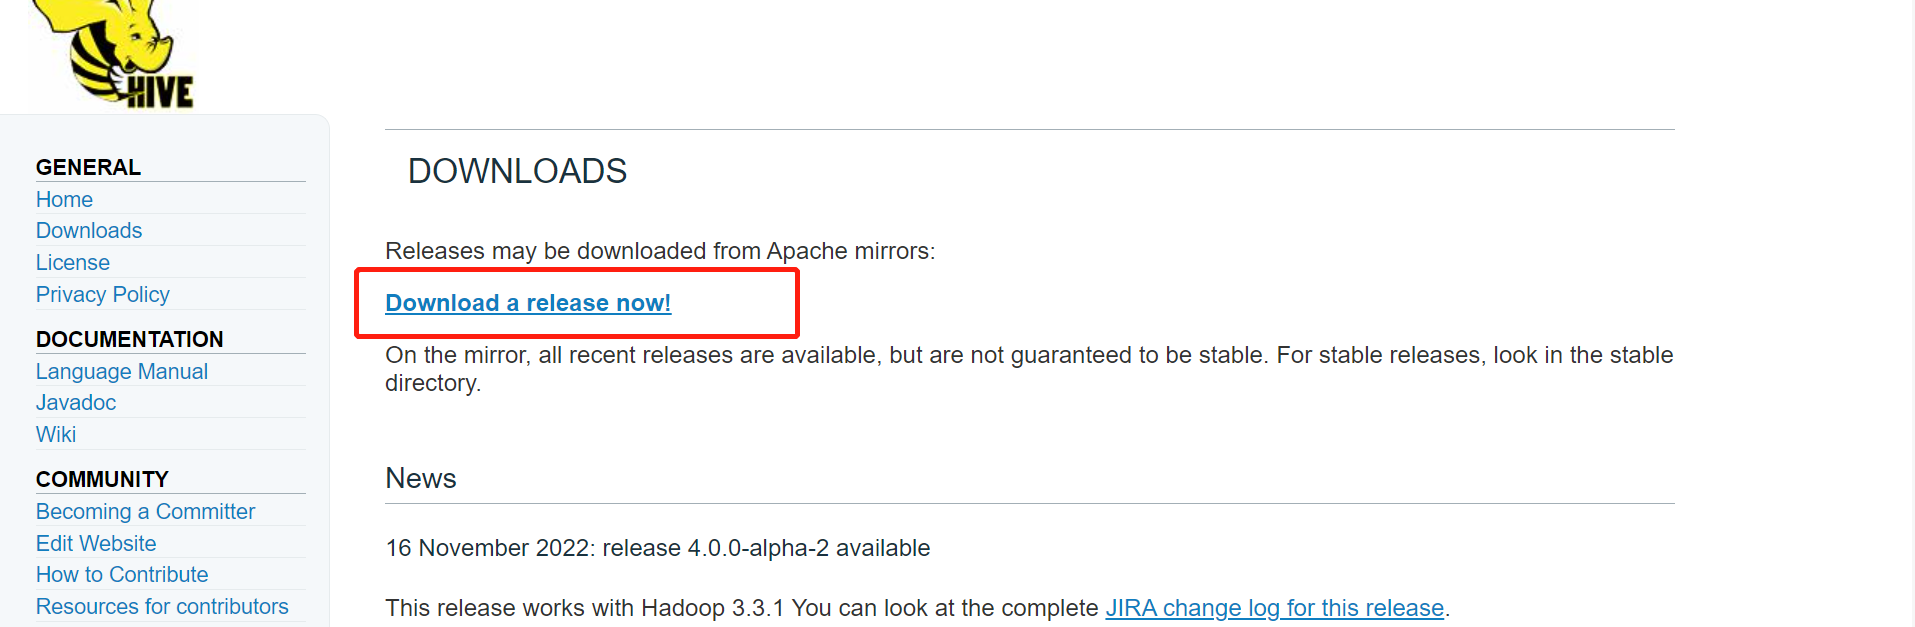Click the Apache Hive bee logo
1915x627 pixels.
pos(112,52)
